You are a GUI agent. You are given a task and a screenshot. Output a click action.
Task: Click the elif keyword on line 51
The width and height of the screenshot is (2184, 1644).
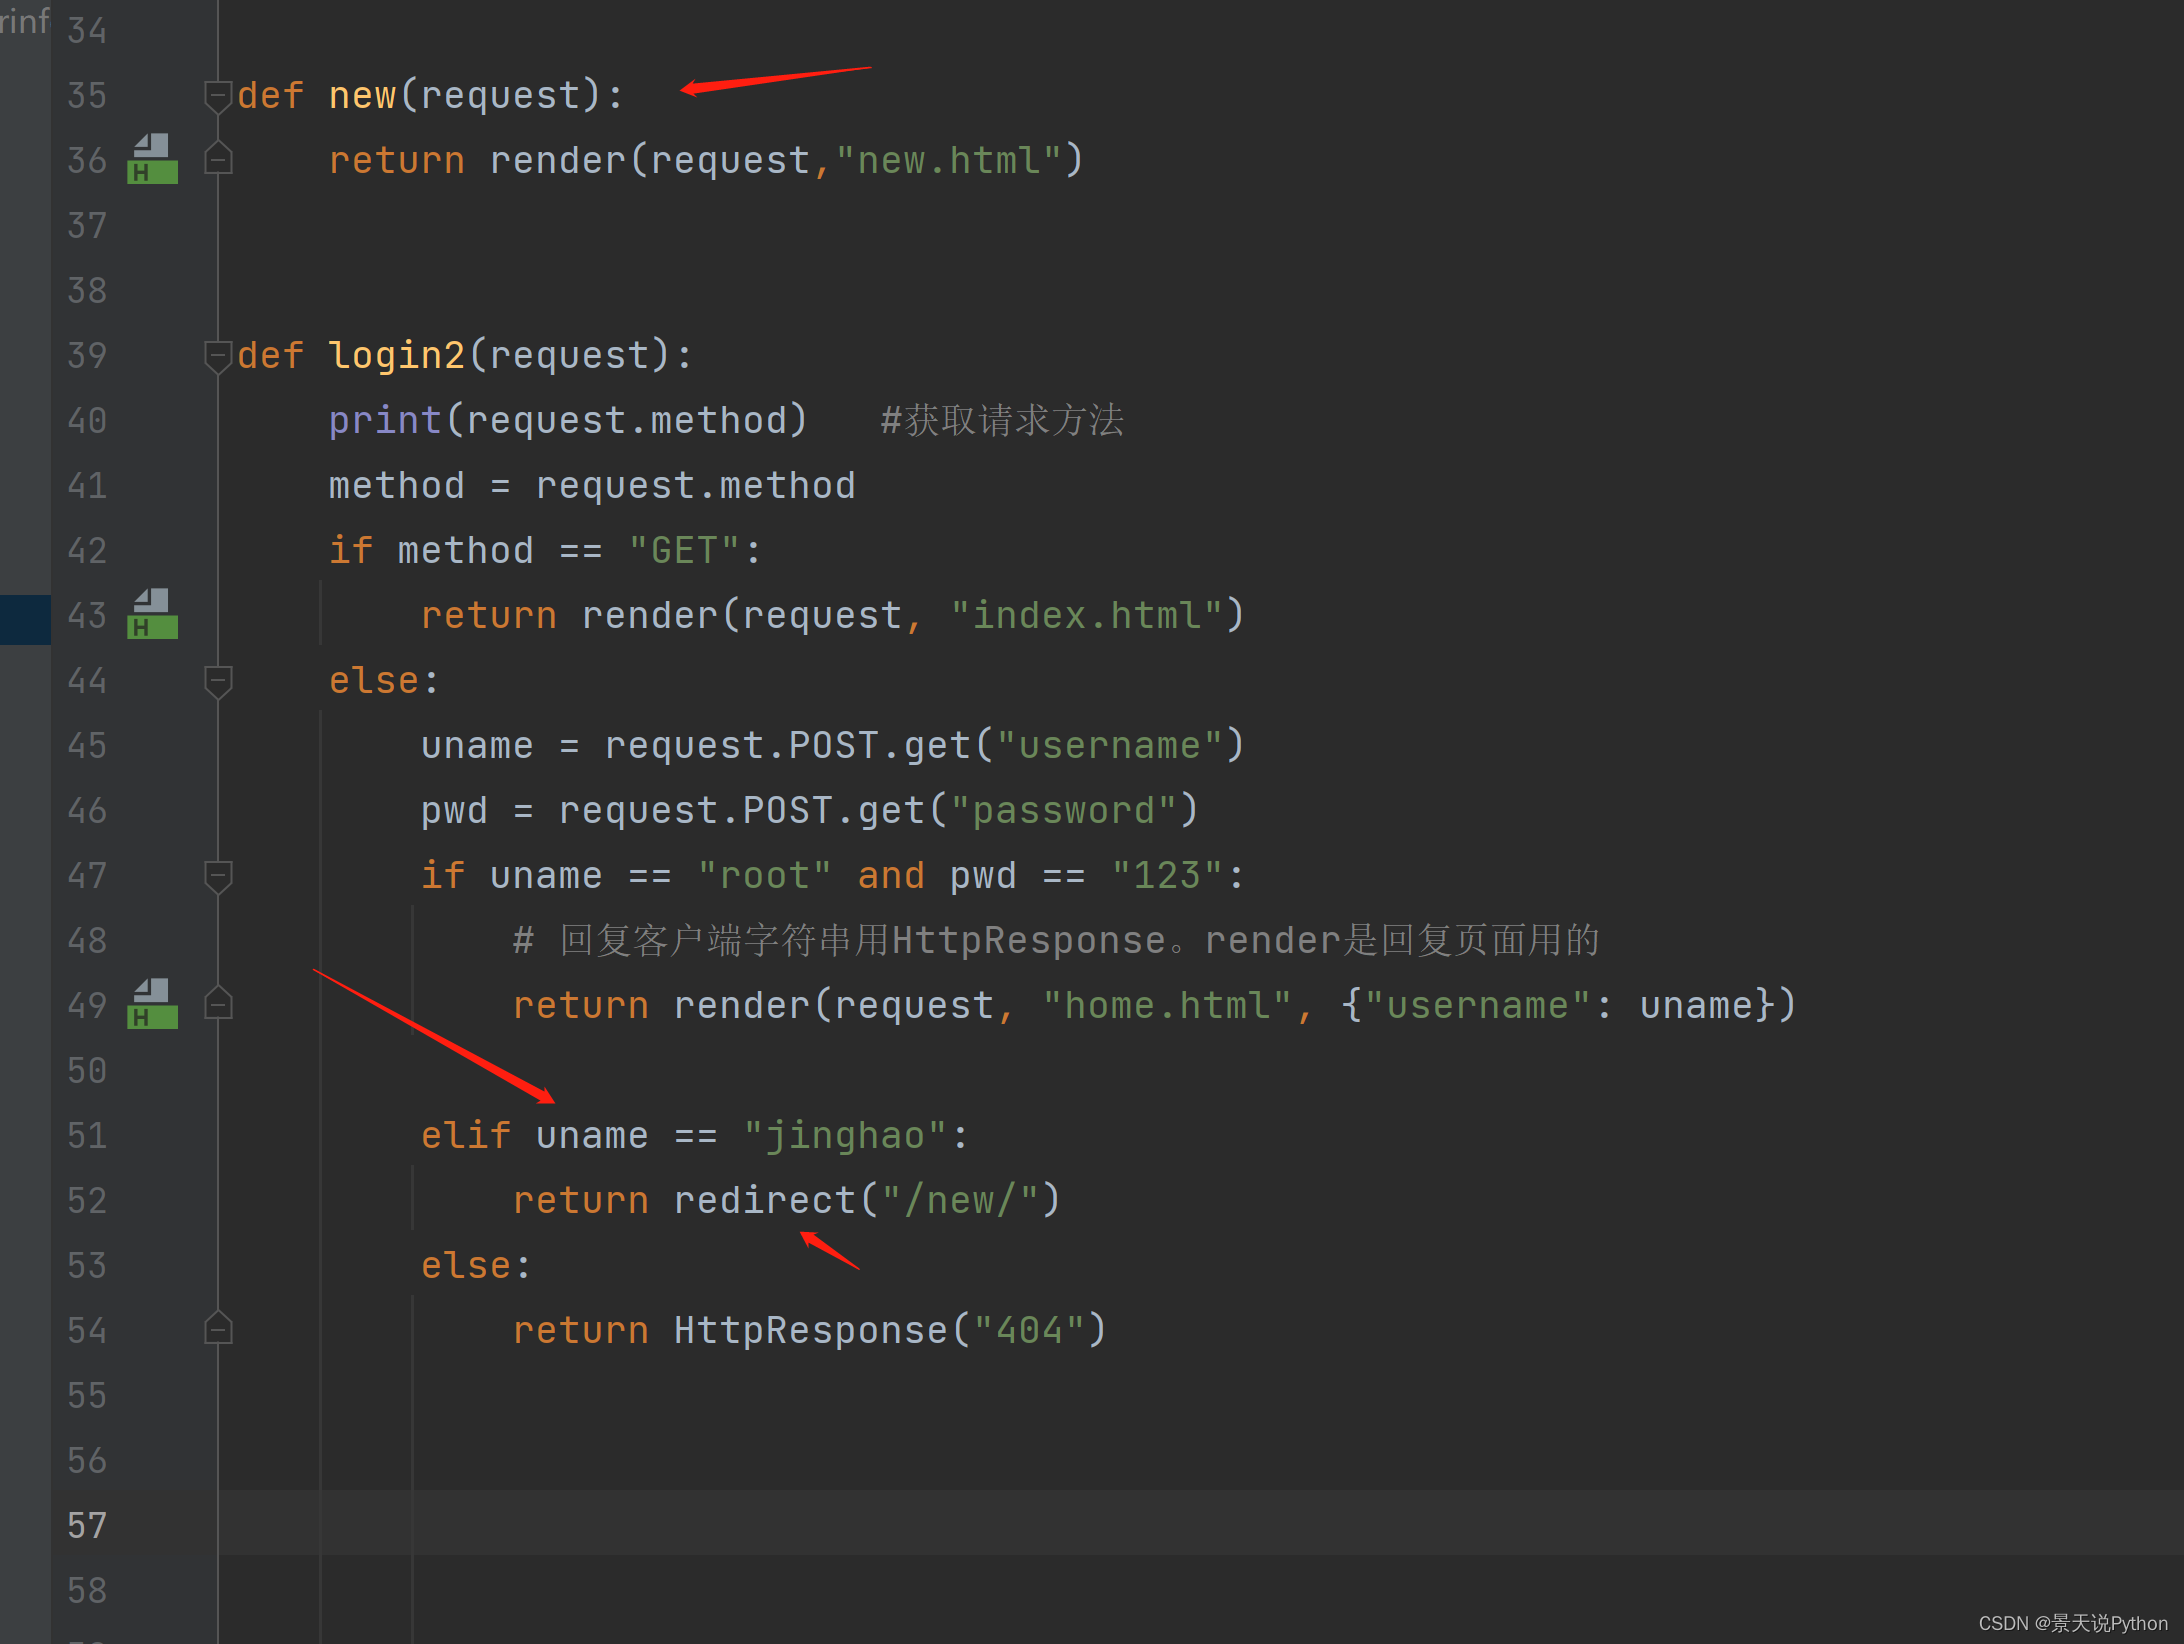(466, 1136)
